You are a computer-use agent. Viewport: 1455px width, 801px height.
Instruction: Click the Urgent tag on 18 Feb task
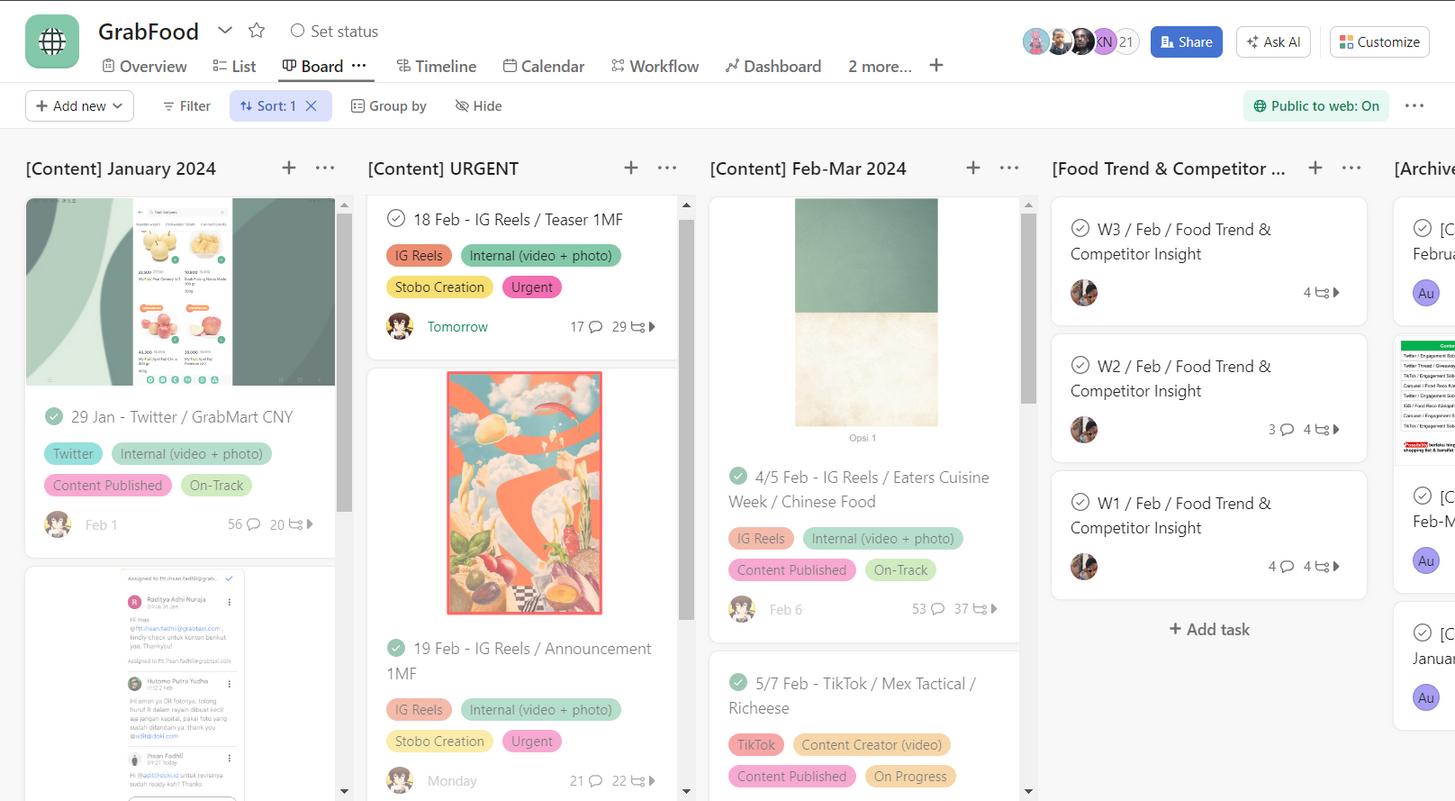(532, 287)
